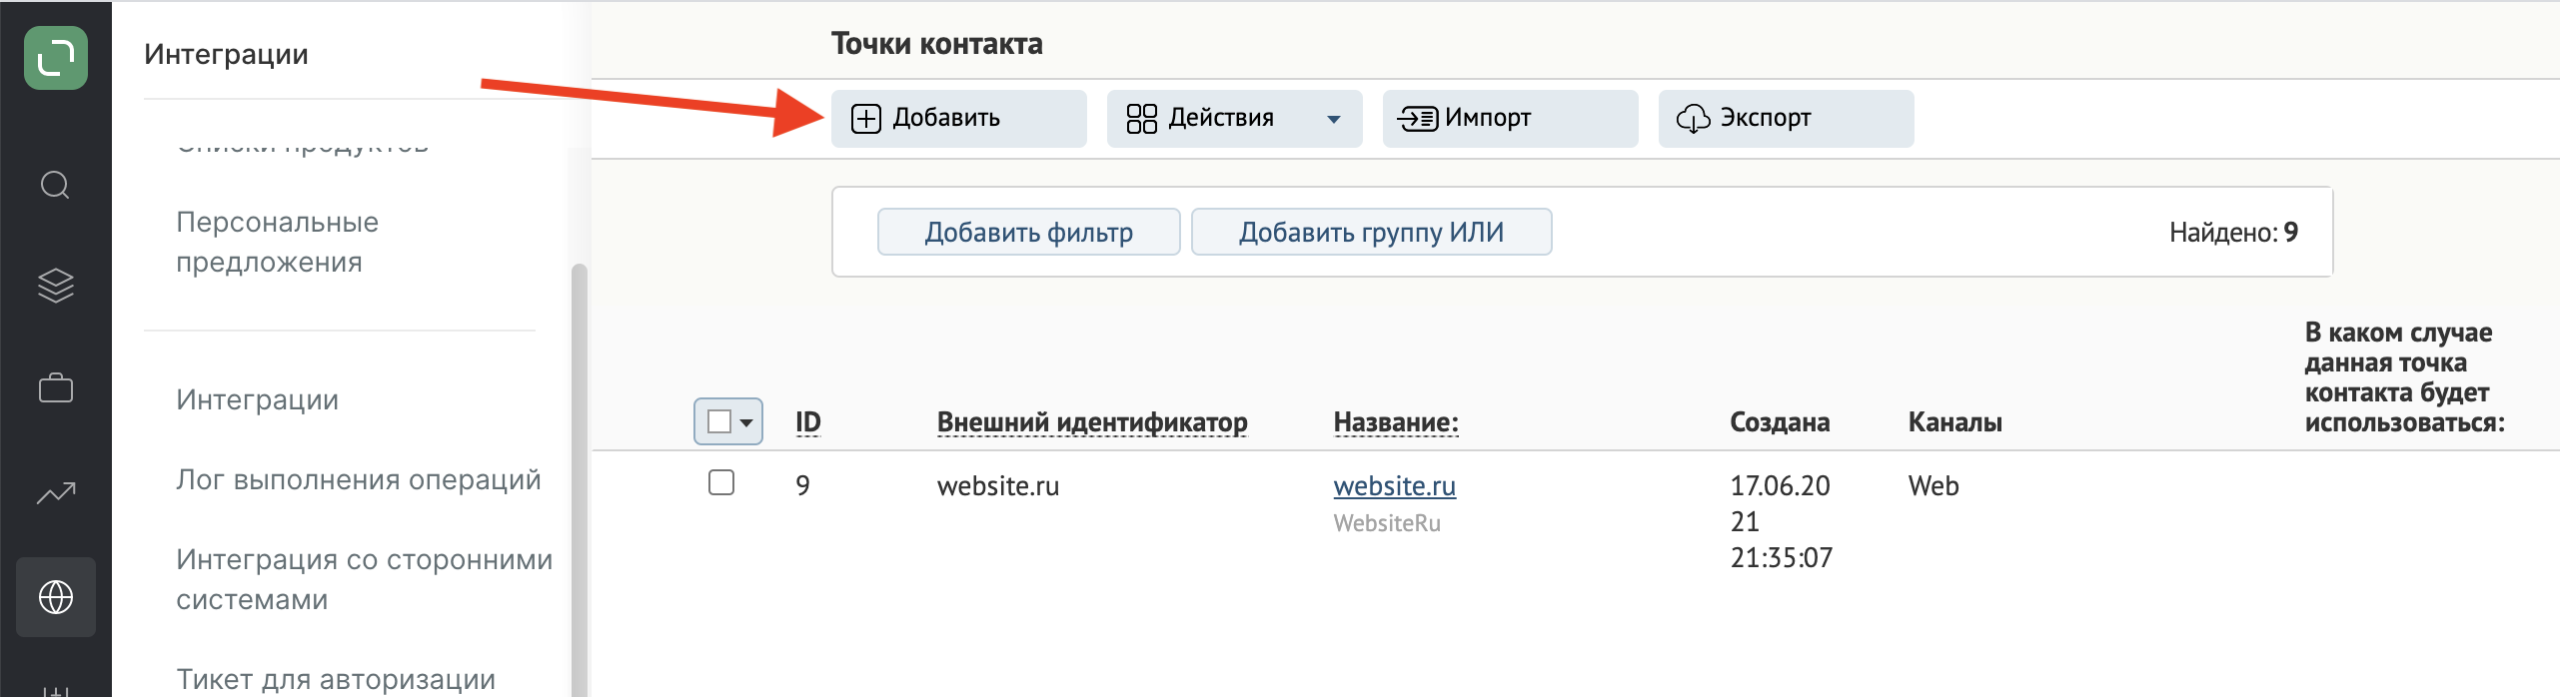Click the green logo icon in sidebar
Screen dimensions: 2560x697
56,58
